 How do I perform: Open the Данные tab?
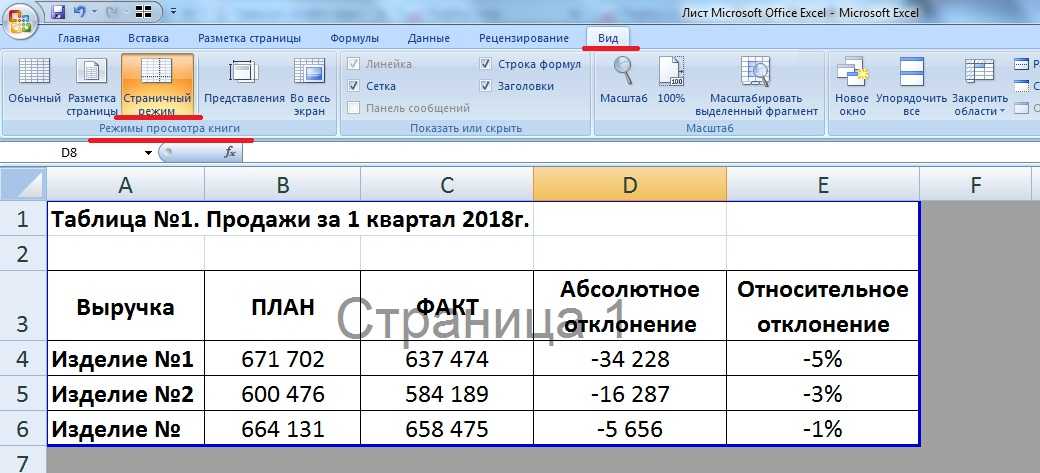429,38
